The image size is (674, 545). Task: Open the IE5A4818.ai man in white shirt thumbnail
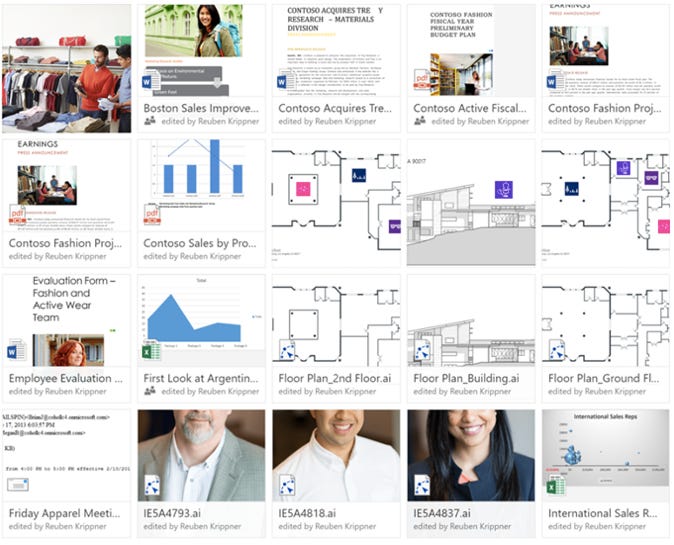[x=336, y=455]
